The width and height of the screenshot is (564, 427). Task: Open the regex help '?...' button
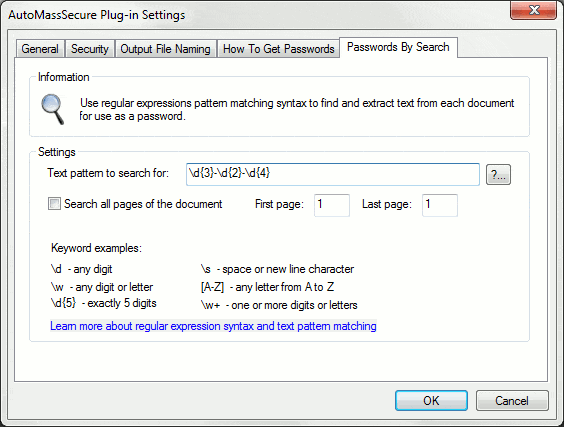(498, 175)
